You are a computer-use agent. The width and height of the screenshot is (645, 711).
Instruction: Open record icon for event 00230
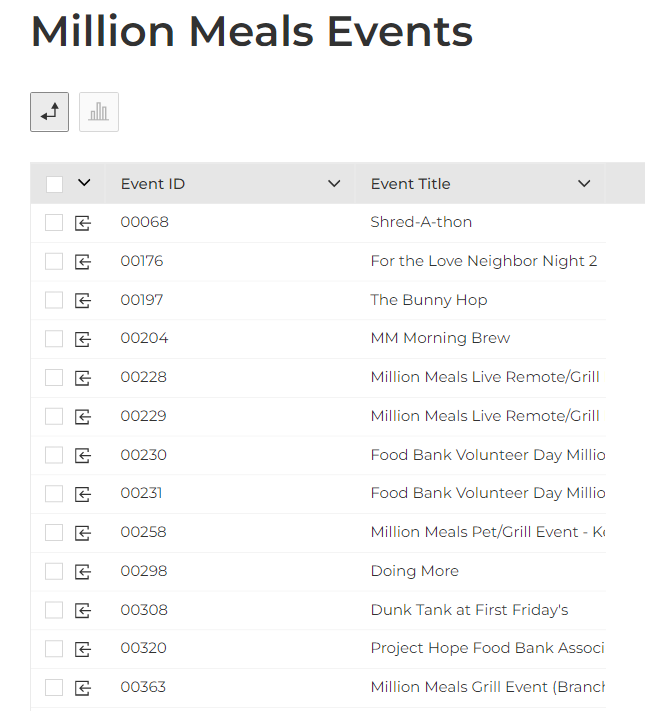83,455
